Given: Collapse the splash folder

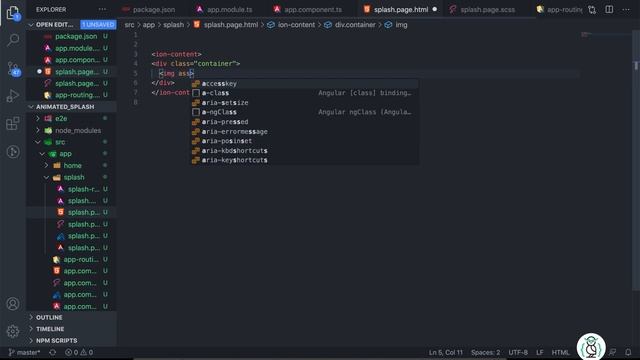Looking at the screenshot, I should (x=74, y=178).
